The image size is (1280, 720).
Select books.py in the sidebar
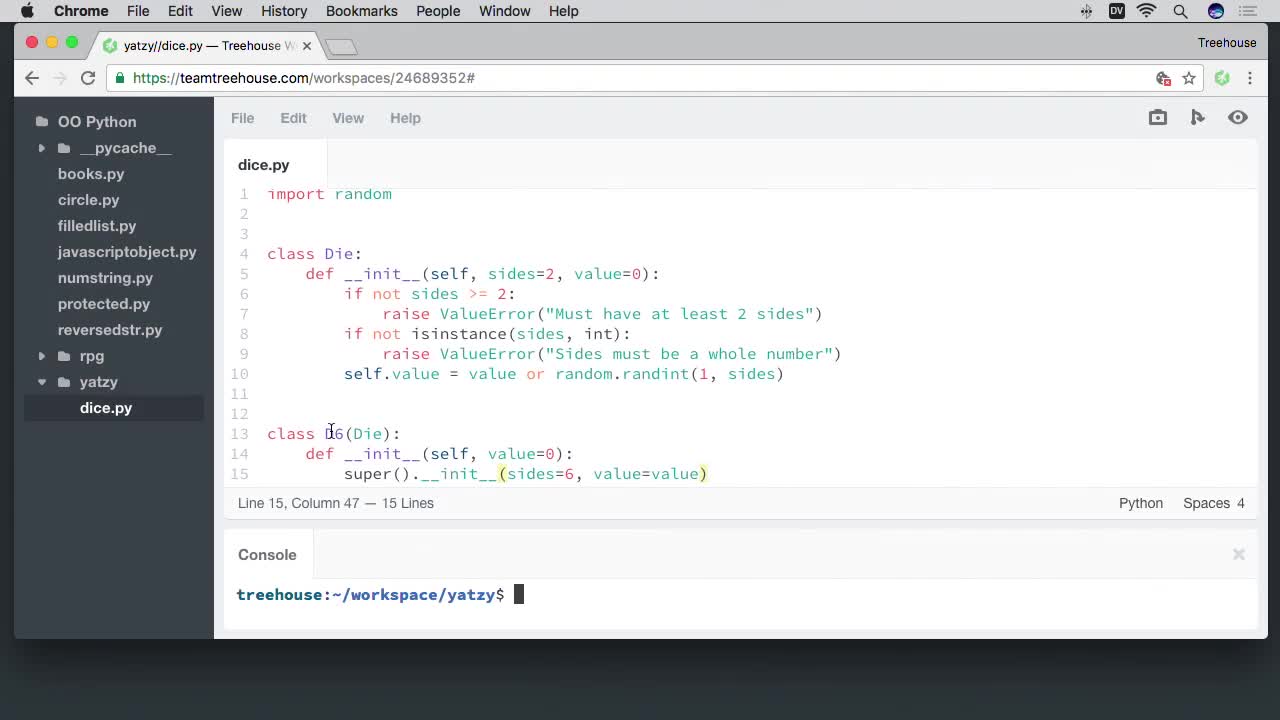(x=91, y=173)
